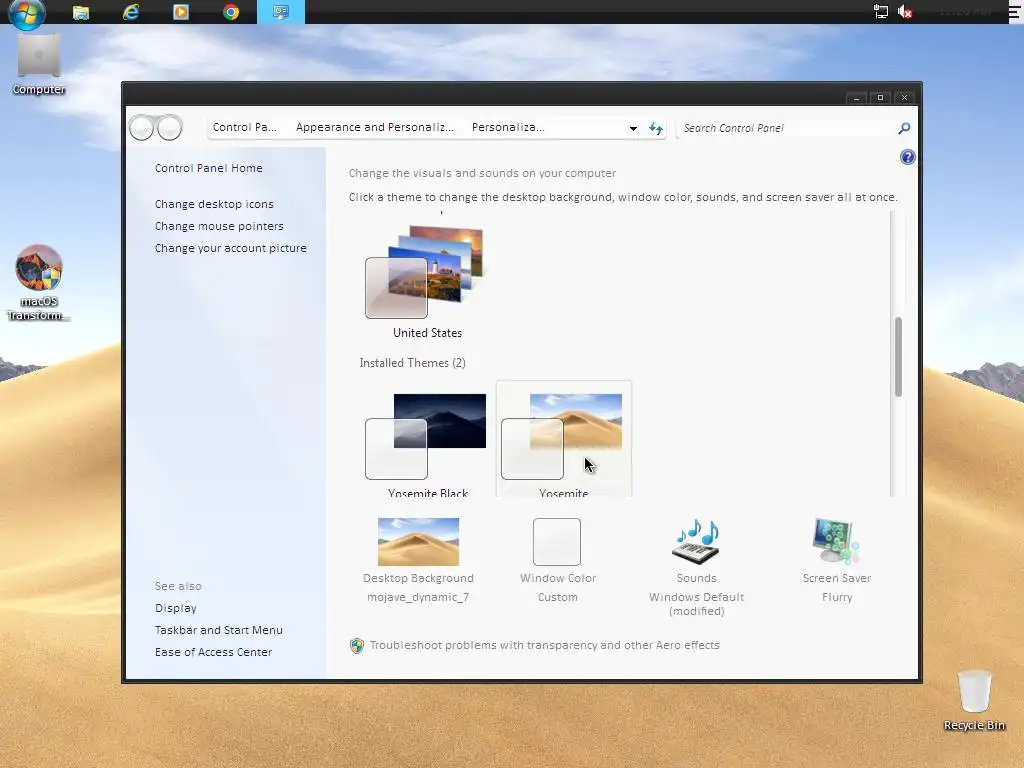The image size is (1024, 768).
Task: Open Desktop Background settings icon
Action: coord(418,541)
